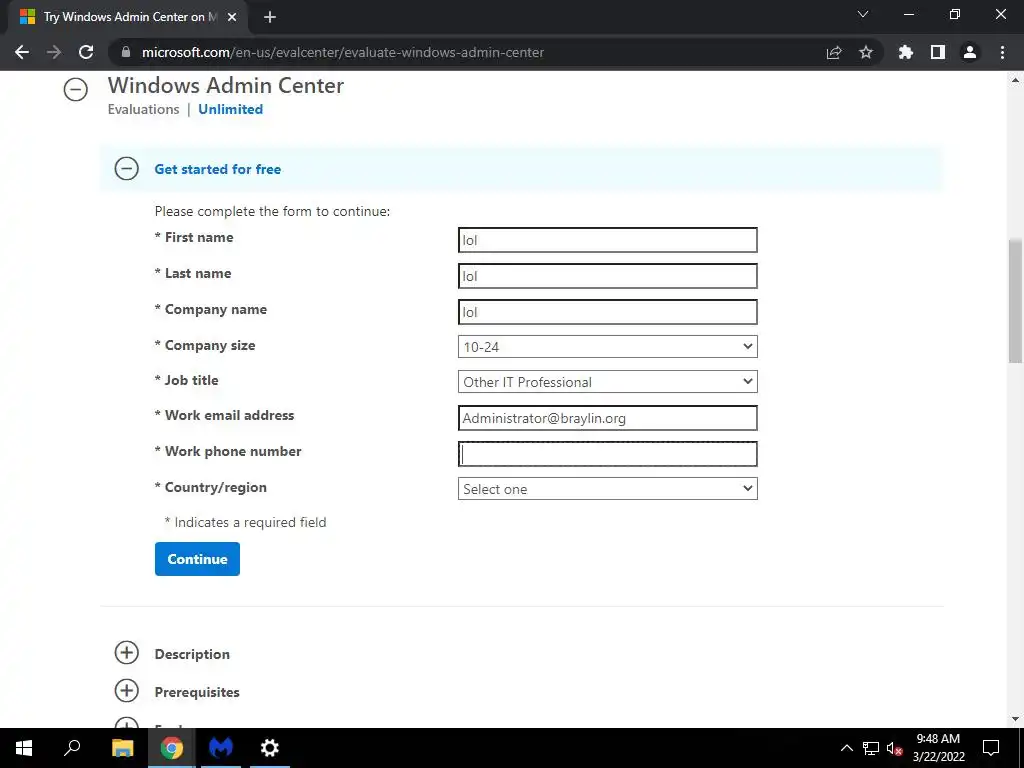Viewport: 1024px width, 768px height.
Task: Close the Try Windows Admin Center tab
Action: 232,17
